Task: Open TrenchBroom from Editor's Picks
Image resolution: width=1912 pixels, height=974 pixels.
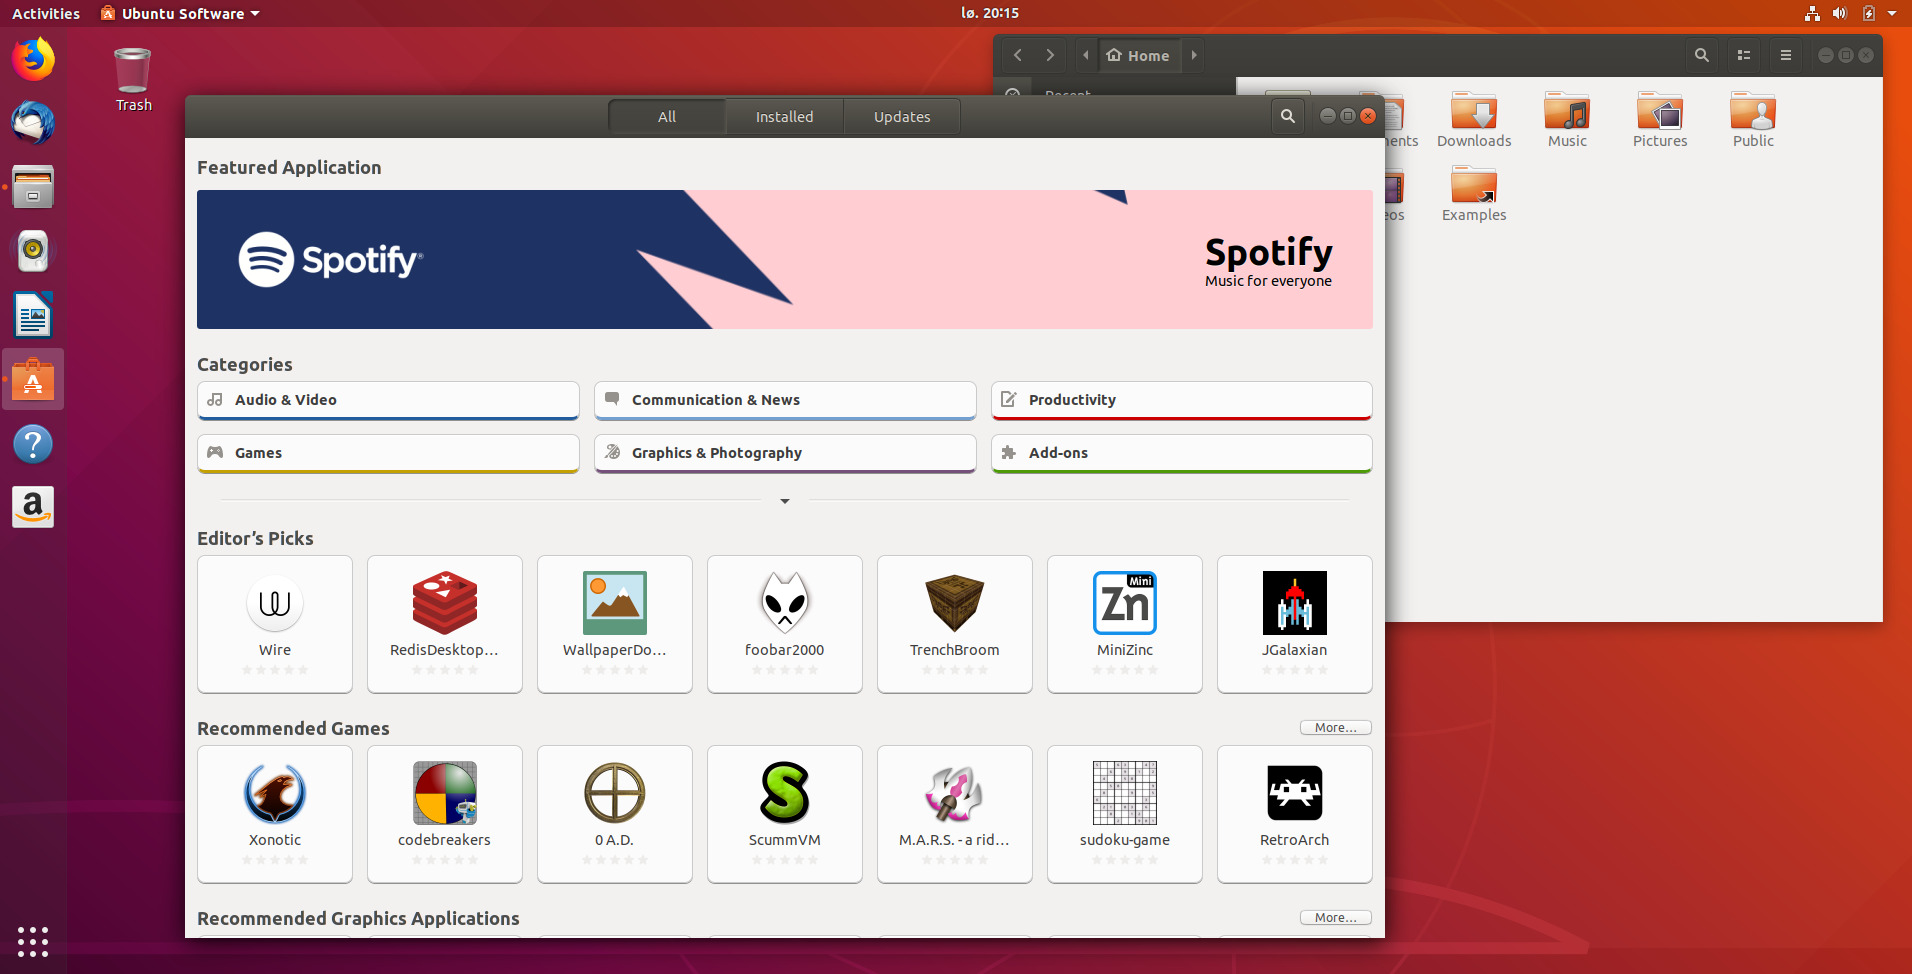Action: [955, 624]
